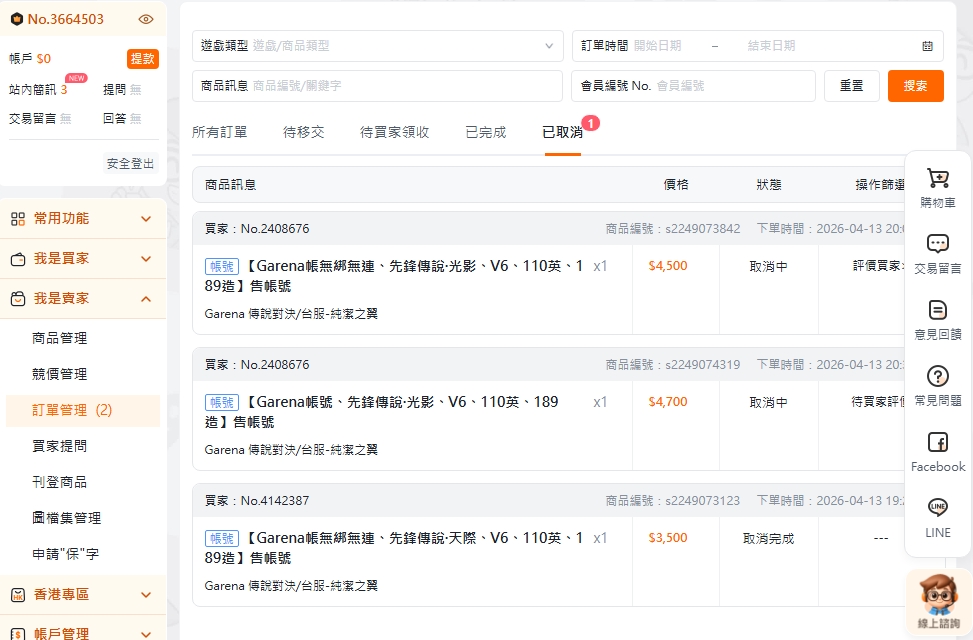Open 商品管理 in the sidebar
973x640 pixels.
[x=60, y=338]
